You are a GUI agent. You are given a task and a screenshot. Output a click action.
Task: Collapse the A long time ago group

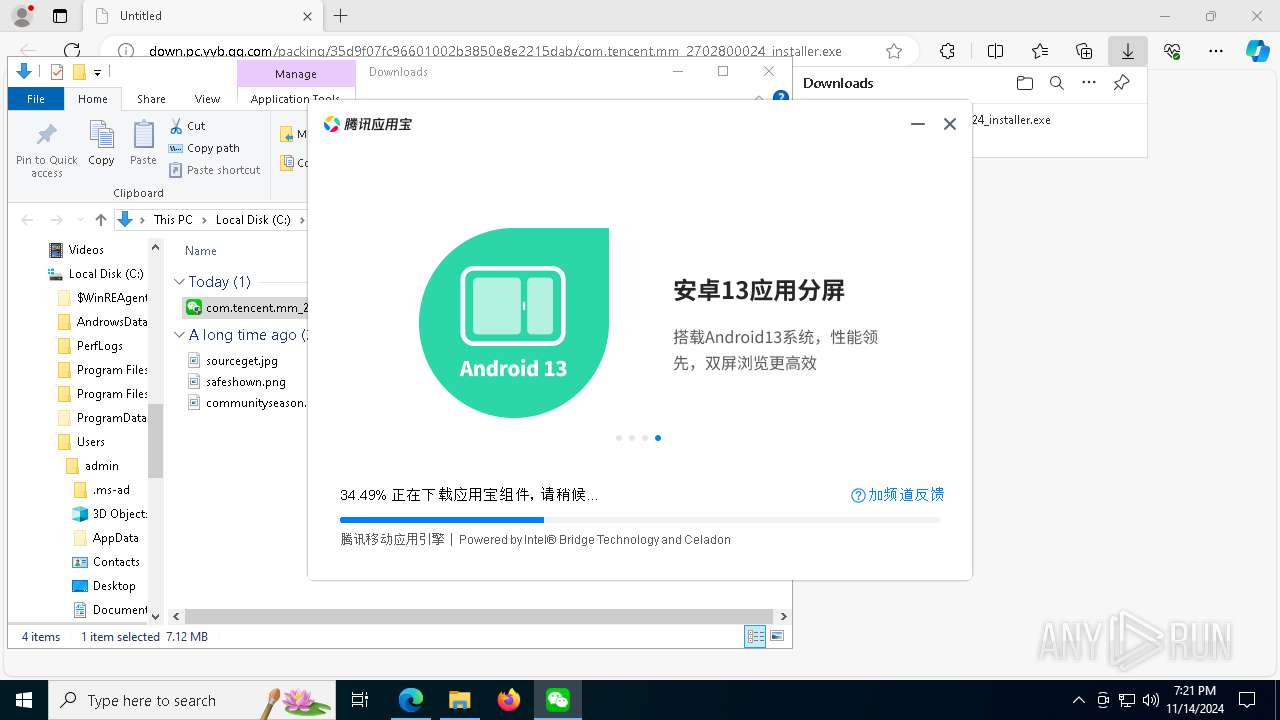179,335
